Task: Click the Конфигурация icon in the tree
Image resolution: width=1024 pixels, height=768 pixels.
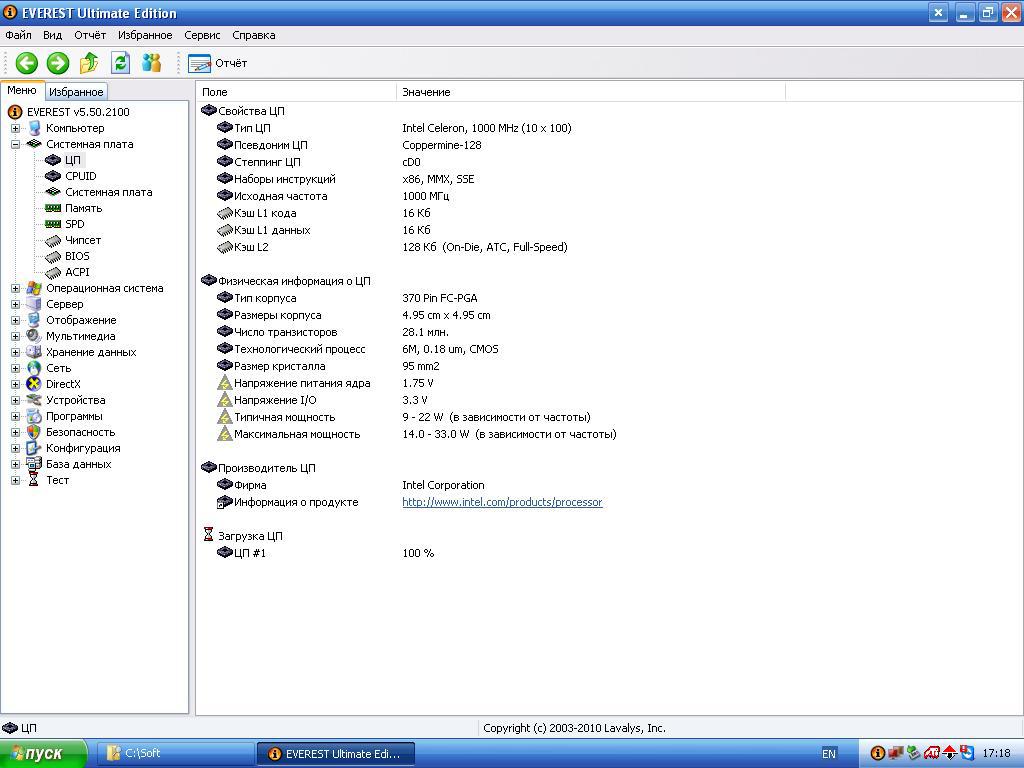Action: tap(34, 448)
